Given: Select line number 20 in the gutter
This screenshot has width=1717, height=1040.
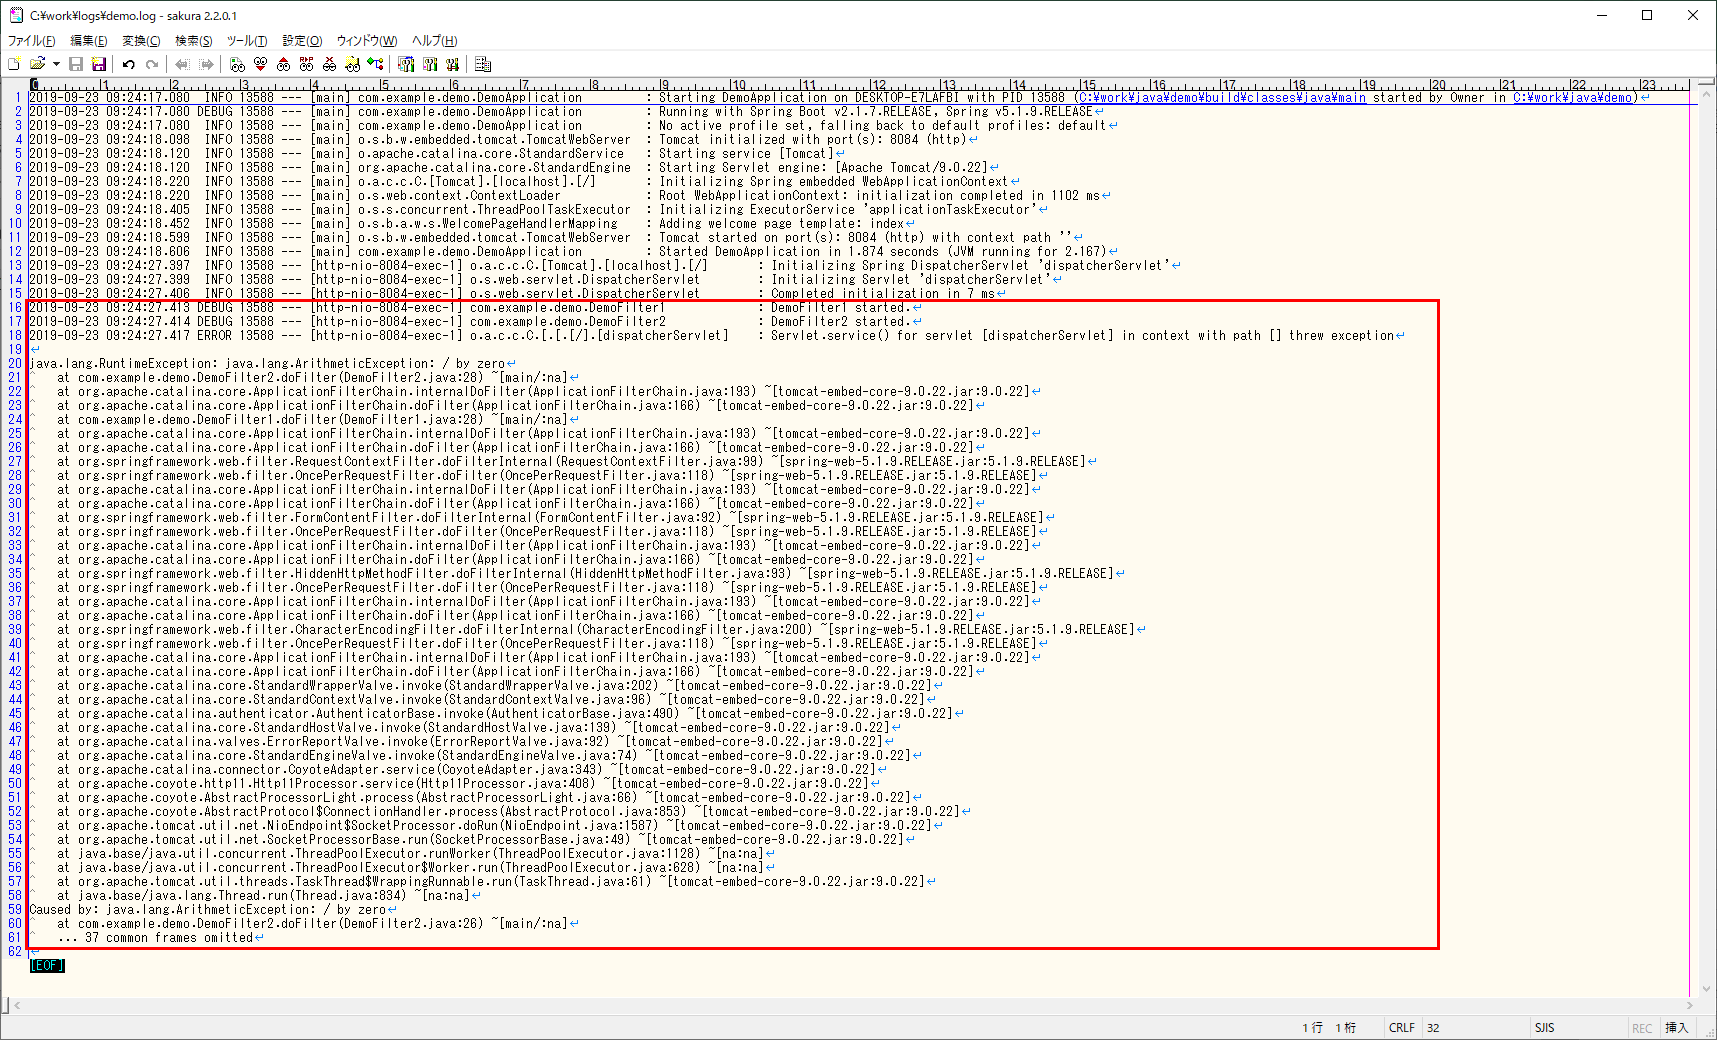Looking at the screenshot, I should pyautogui.click(x=15, y=364).
